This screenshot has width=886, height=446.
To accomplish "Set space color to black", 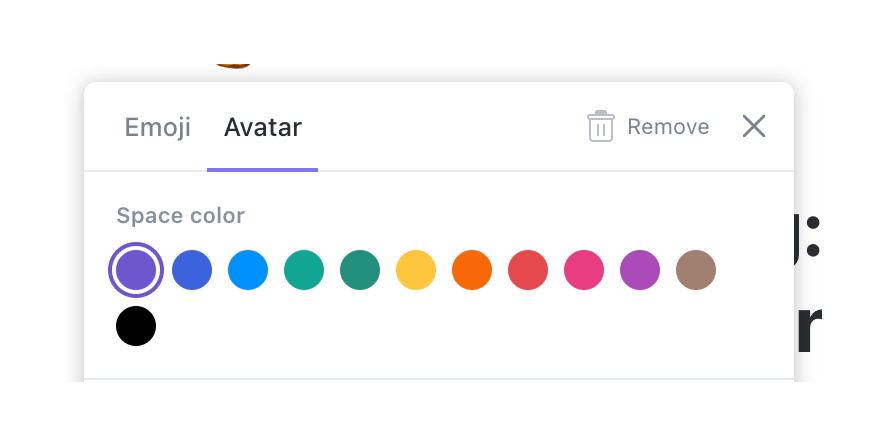I will coord(136,326).
